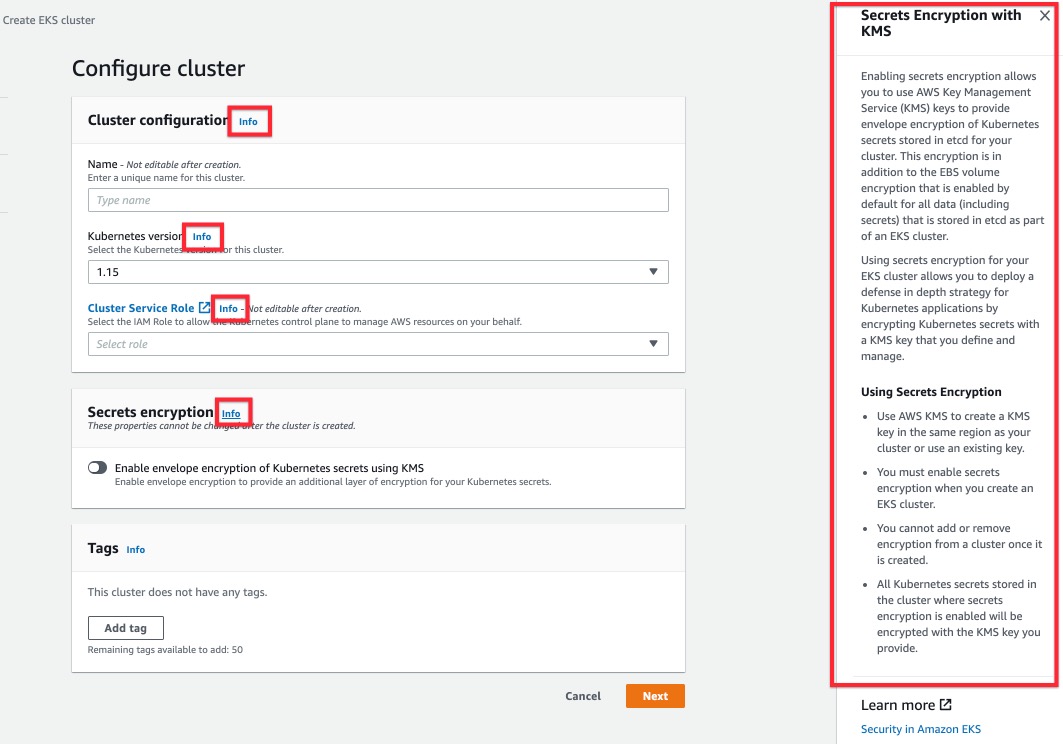1063x744 pixels.
Task: Click the Configure cluster page heading
Action: point(158,68)
